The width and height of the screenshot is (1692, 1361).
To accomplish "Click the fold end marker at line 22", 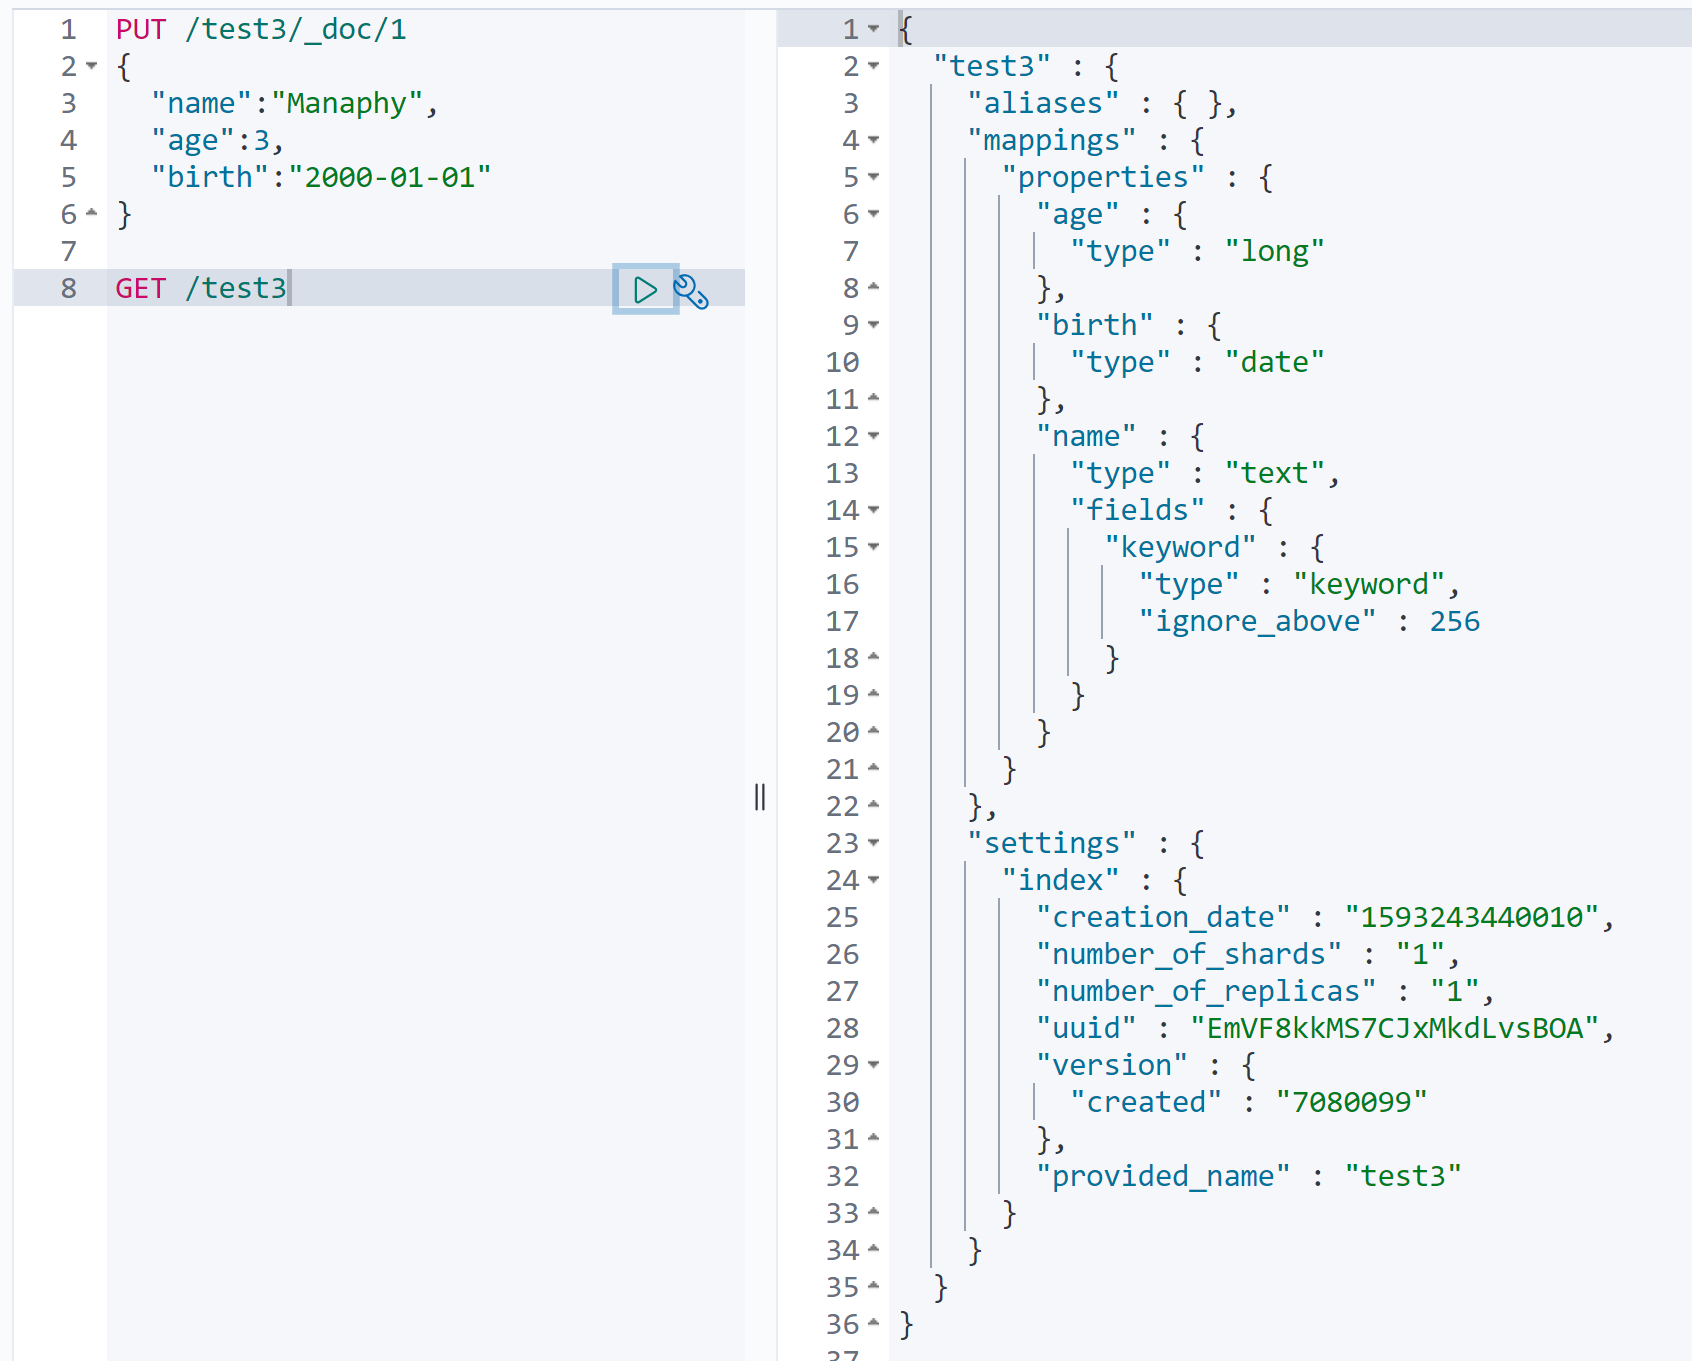I will pyautogui.click(x=874, y=805).
